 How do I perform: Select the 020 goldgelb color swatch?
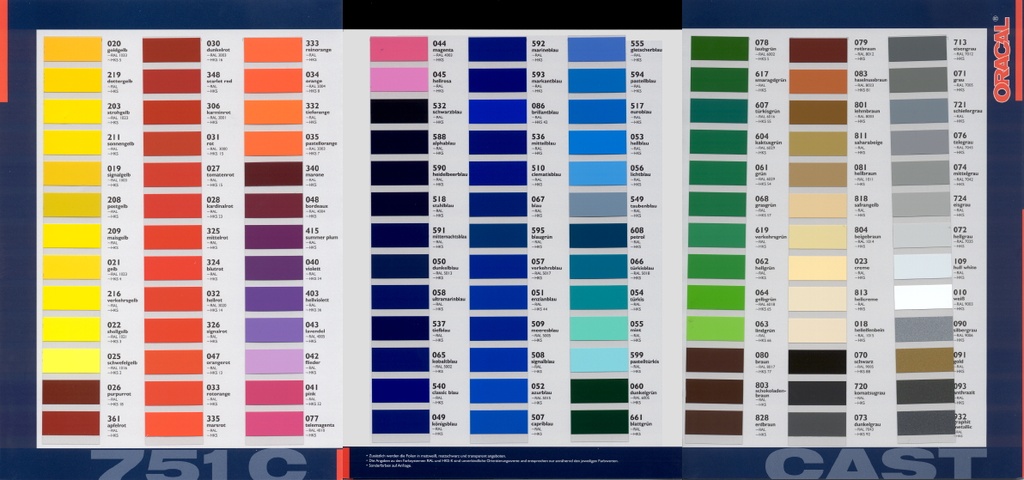72,50
